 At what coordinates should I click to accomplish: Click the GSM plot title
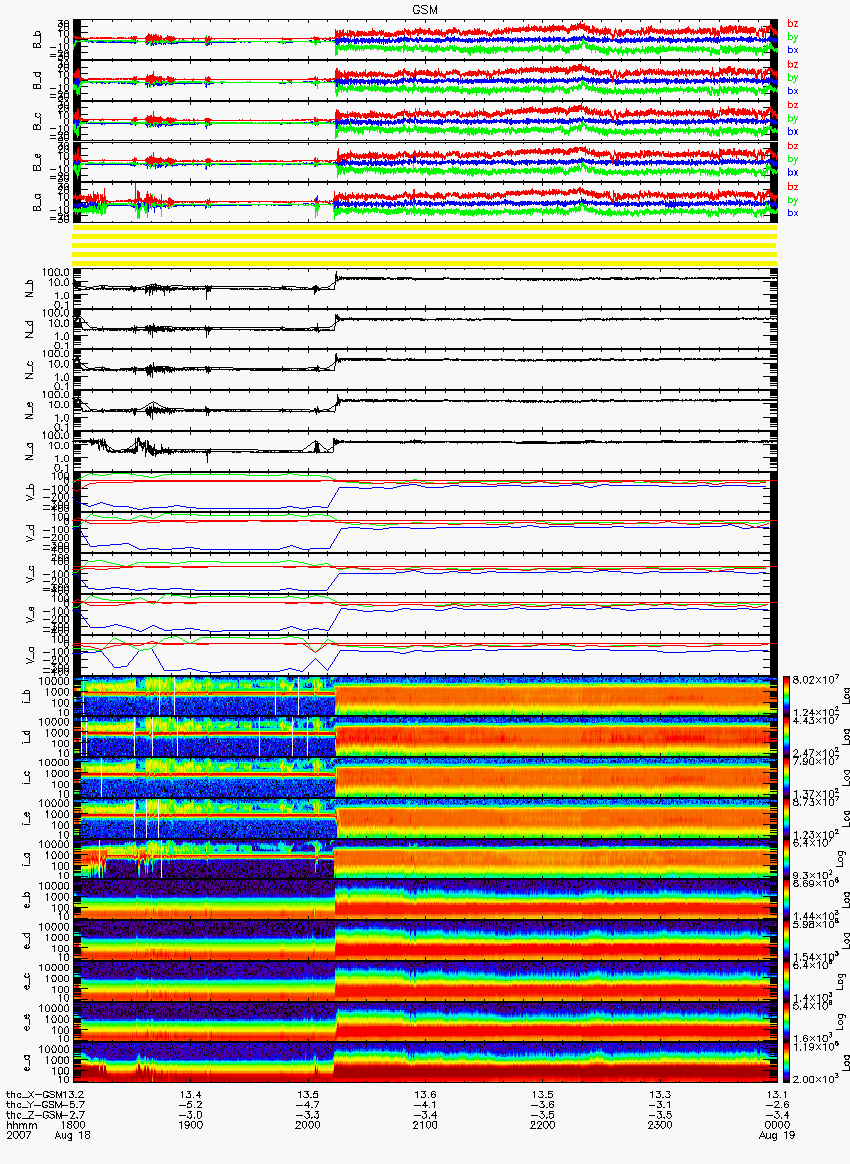pos(425,8)
